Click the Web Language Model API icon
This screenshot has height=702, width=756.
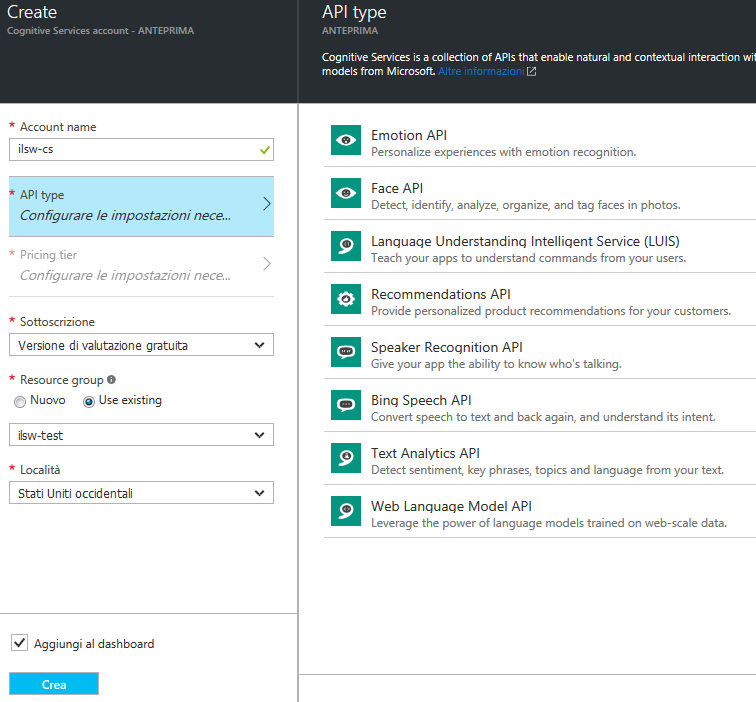coord(346,511)
